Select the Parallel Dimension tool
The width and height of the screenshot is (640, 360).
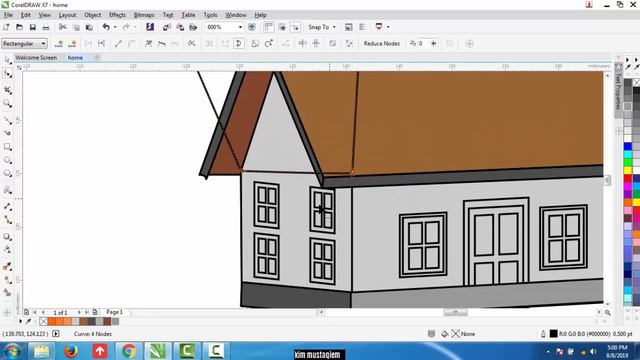coord(7,207)
